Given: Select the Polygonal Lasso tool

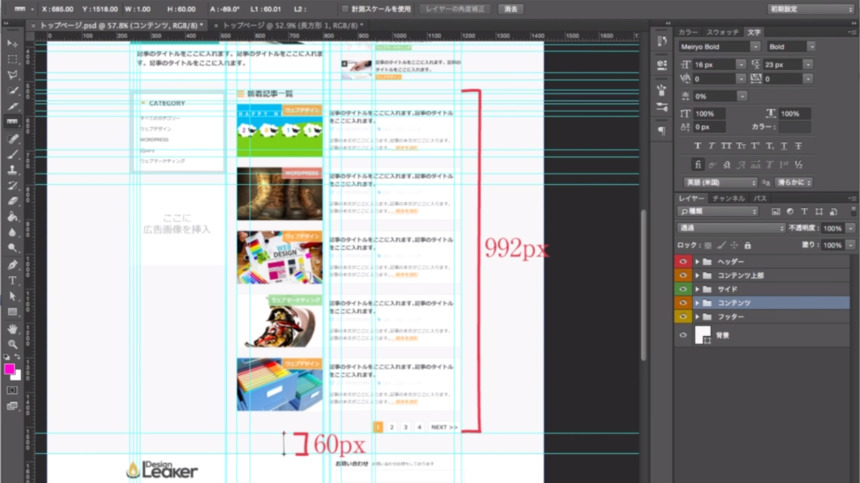Looking at the screenshot, I should point(12,75).
